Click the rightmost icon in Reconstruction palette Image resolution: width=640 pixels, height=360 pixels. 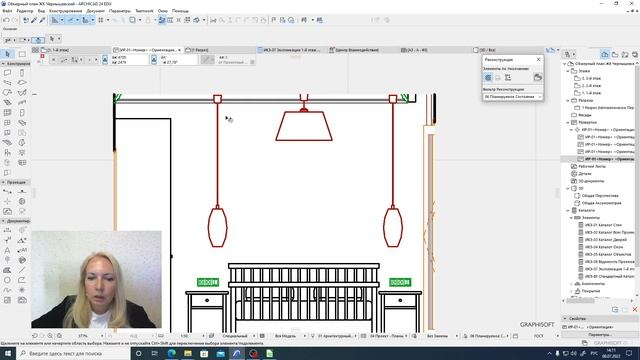point(538,78)
